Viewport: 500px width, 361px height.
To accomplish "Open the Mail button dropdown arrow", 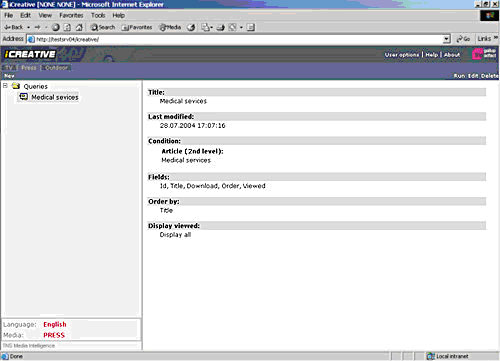I will click(211, 27).
